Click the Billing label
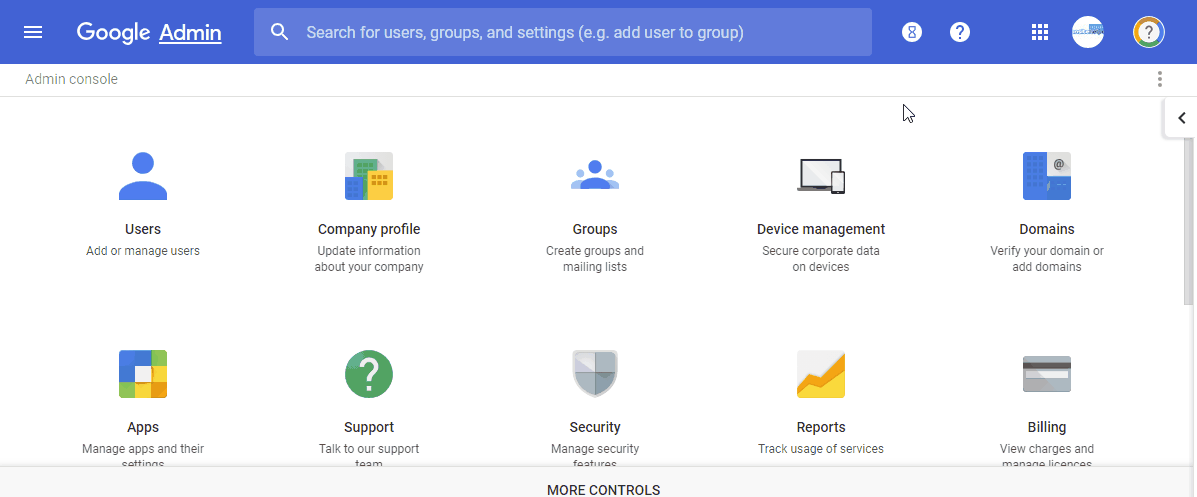1197x497 pixels. coord(1047,428)
